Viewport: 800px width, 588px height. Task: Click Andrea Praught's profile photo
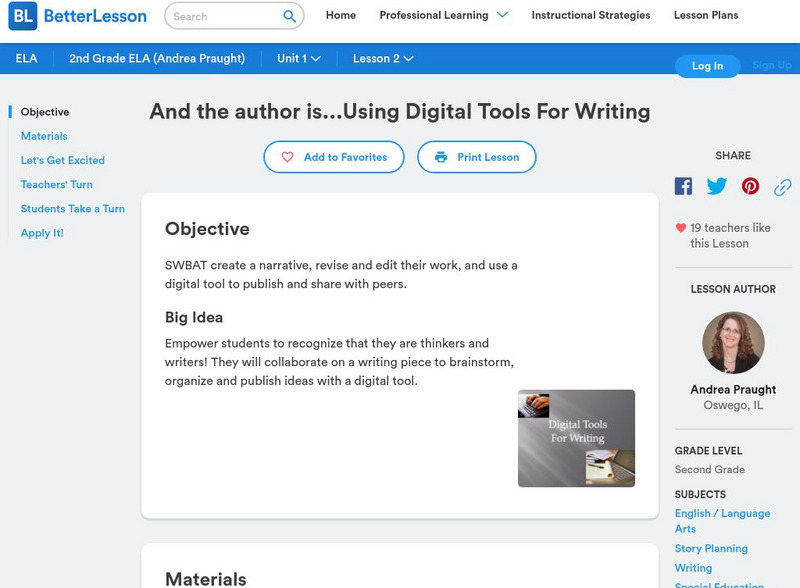[x=733, y=343]
